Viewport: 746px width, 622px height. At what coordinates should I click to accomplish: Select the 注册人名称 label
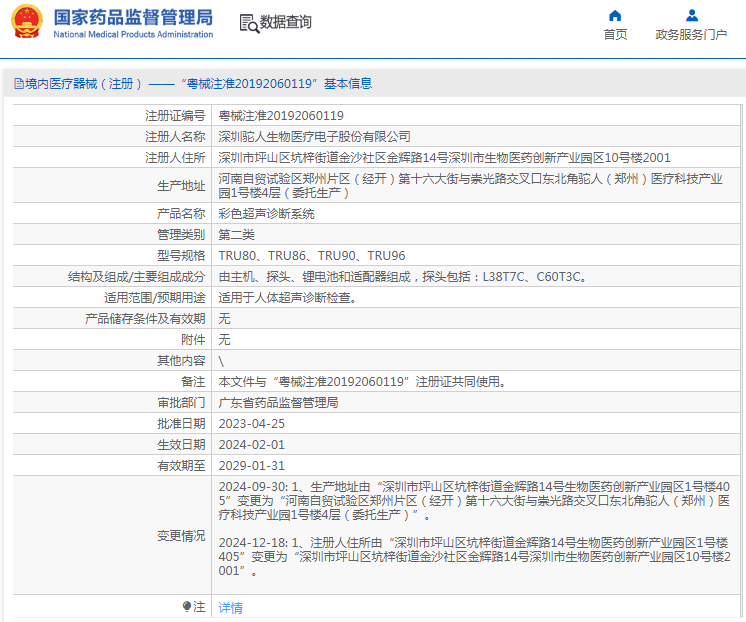tap(175, 137)
